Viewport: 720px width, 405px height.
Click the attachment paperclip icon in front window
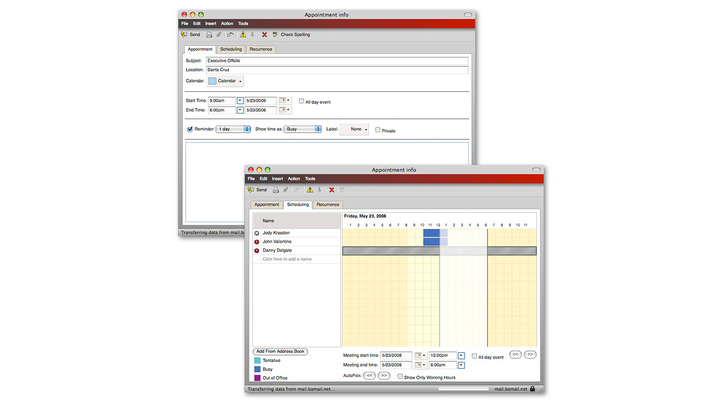click(x=285, y=189)
